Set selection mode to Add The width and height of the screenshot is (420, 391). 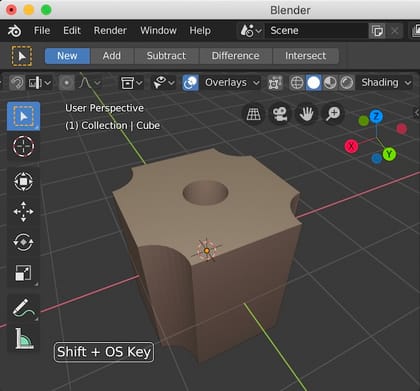coord(112,56)
